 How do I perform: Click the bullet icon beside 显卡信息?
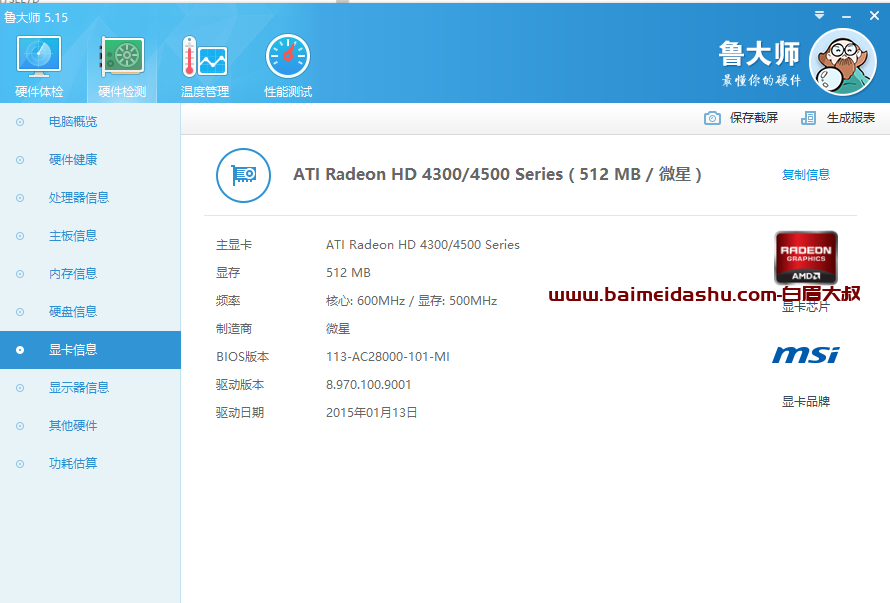(20, 350)
